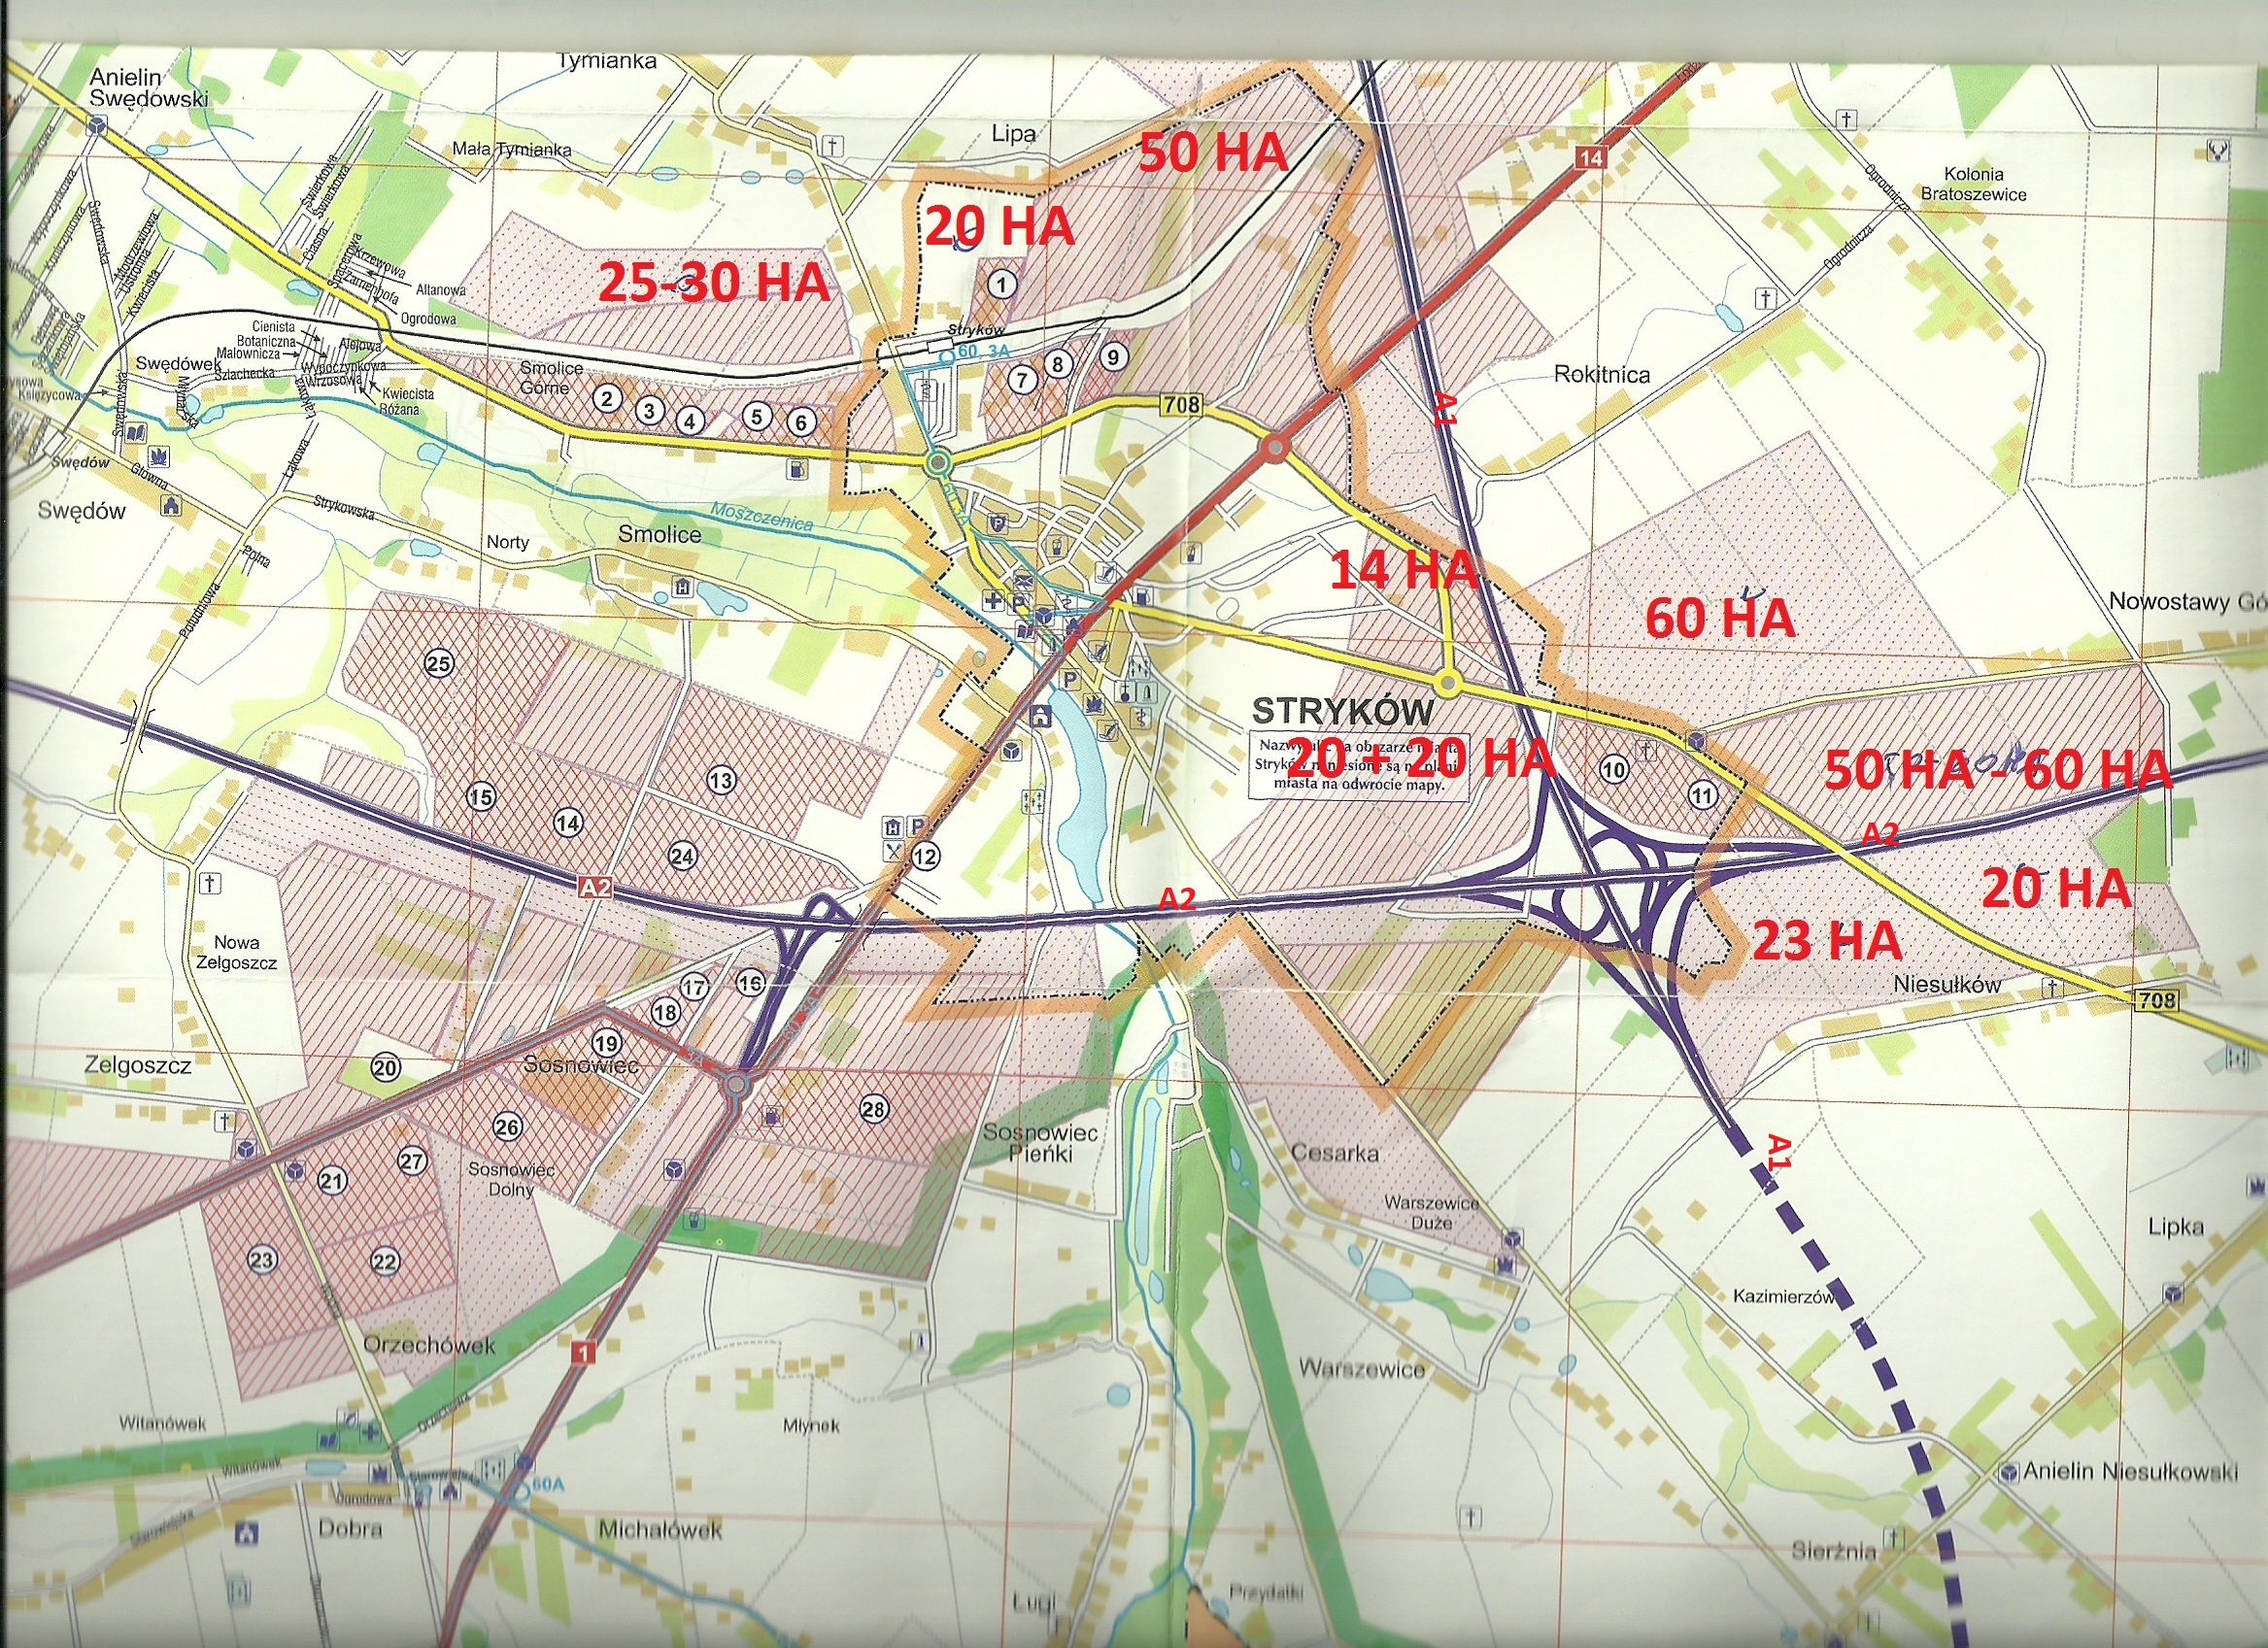
Task: Click the Rokitnica village label
Action: pyautogui.click(x=1601, y=374)
